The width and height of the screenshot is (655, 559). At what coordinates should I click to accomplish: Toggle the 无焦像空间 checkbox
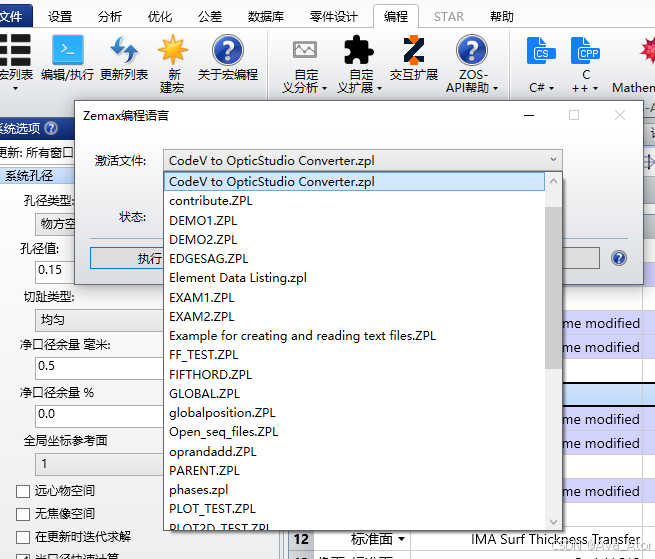coord(23,514)
